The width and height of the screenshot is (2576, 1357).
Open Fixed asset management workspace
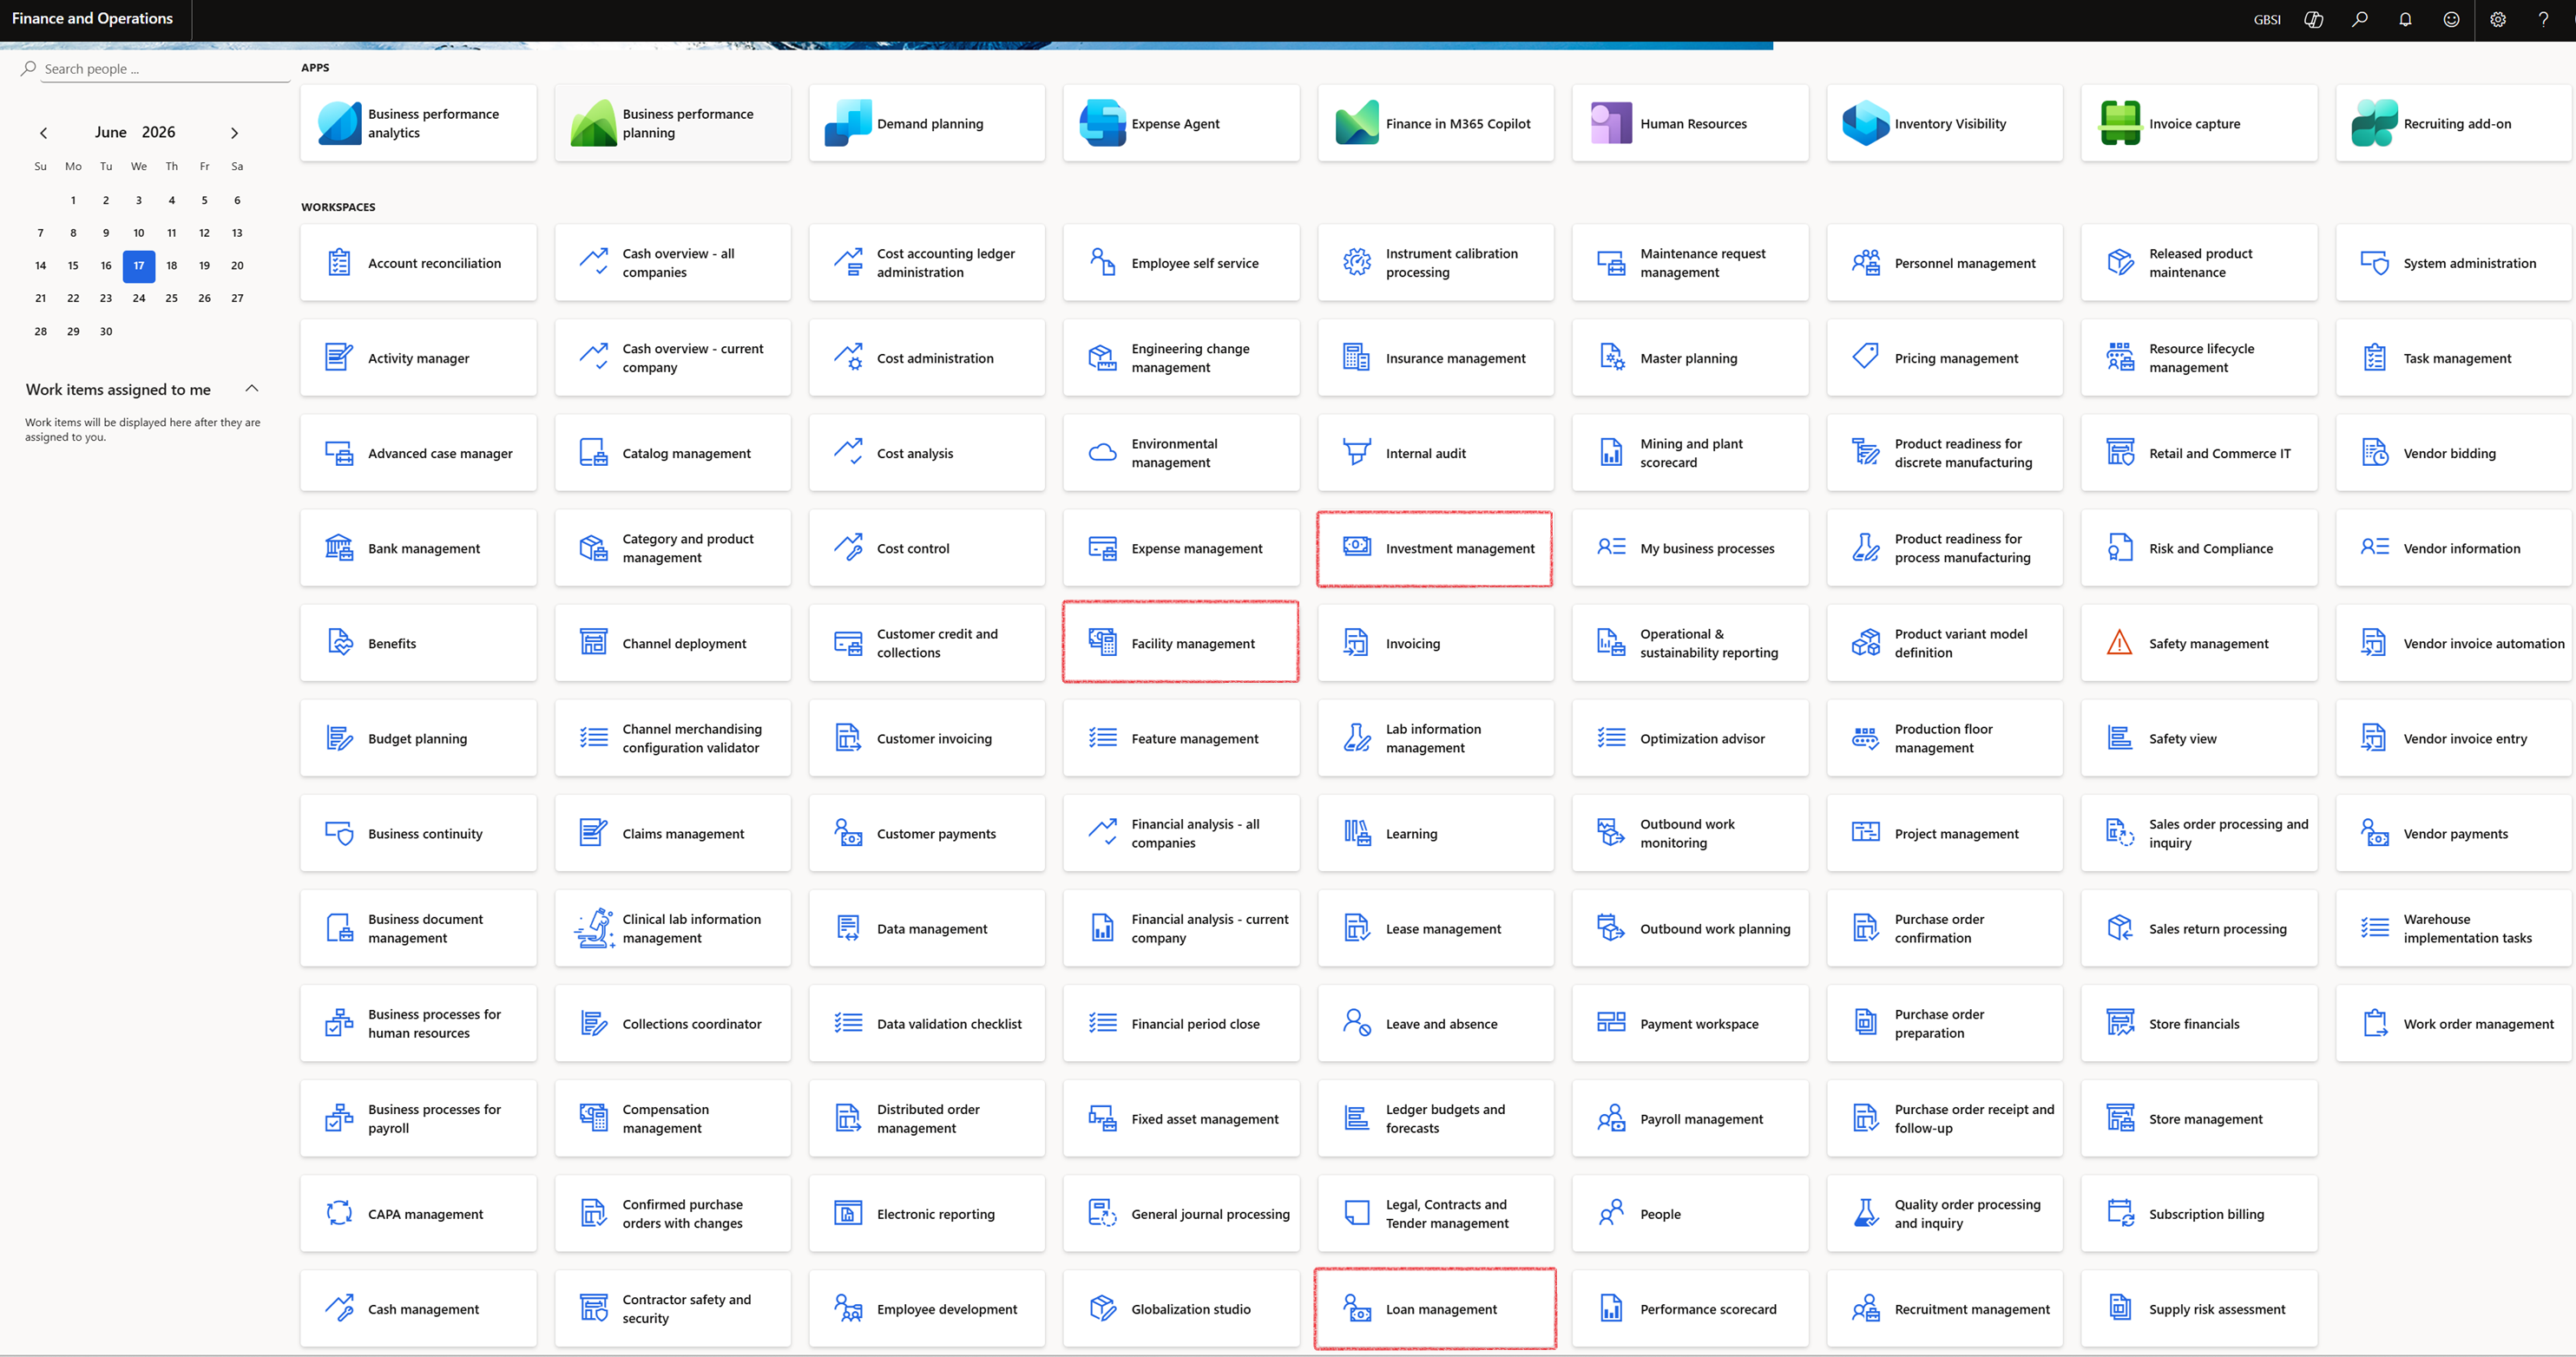tap(1181, 1119)
